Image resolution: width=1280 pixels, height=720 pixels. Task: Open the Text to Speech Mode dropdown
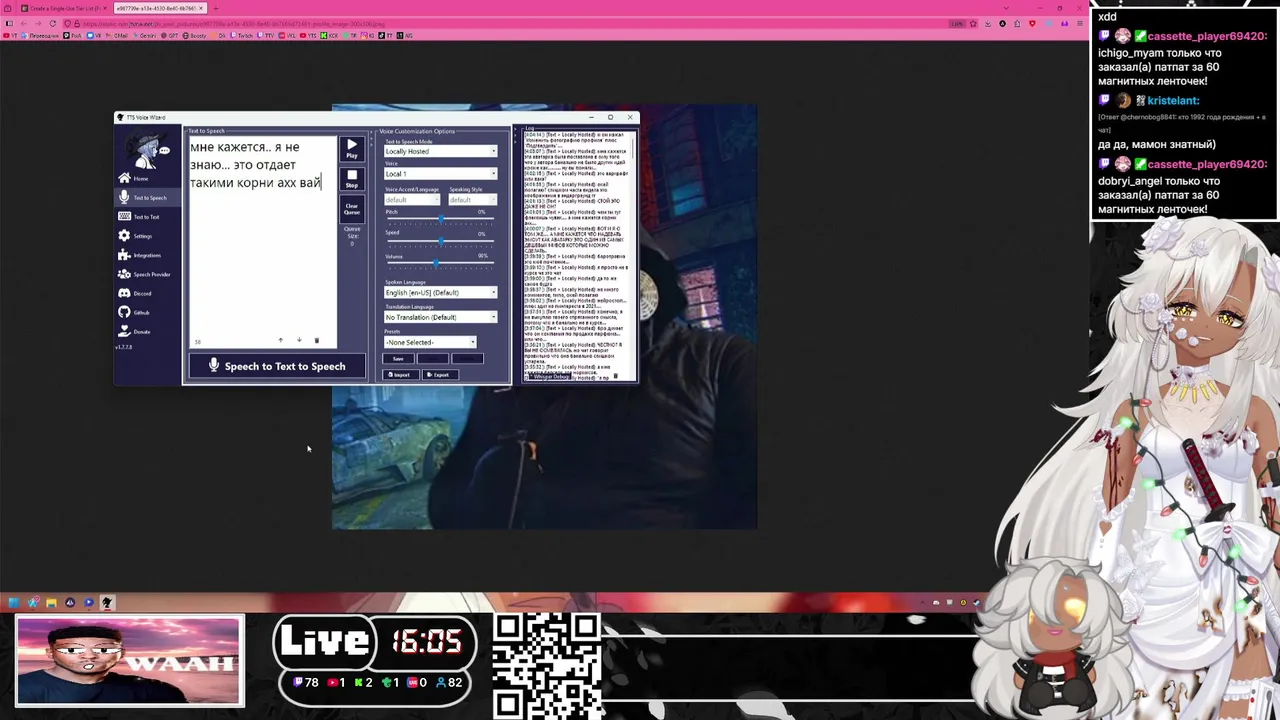point(440,151)
